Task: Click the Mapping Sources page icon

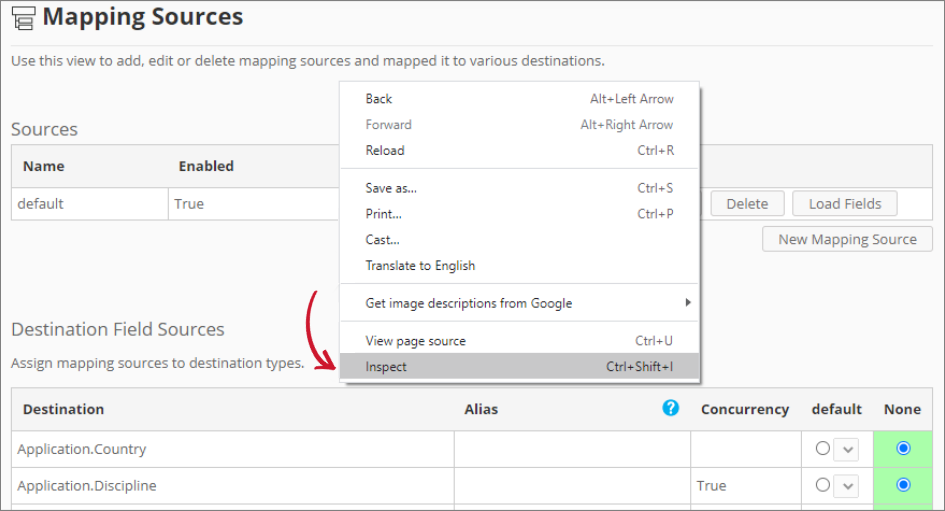Action: click(24, 18)
